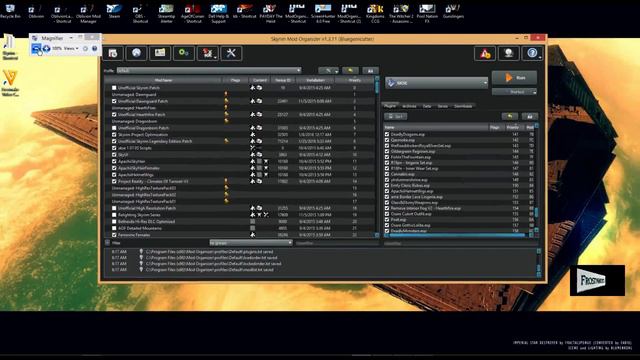
Task: Open Magnifier Views dropdown
Action: point(71,49)
